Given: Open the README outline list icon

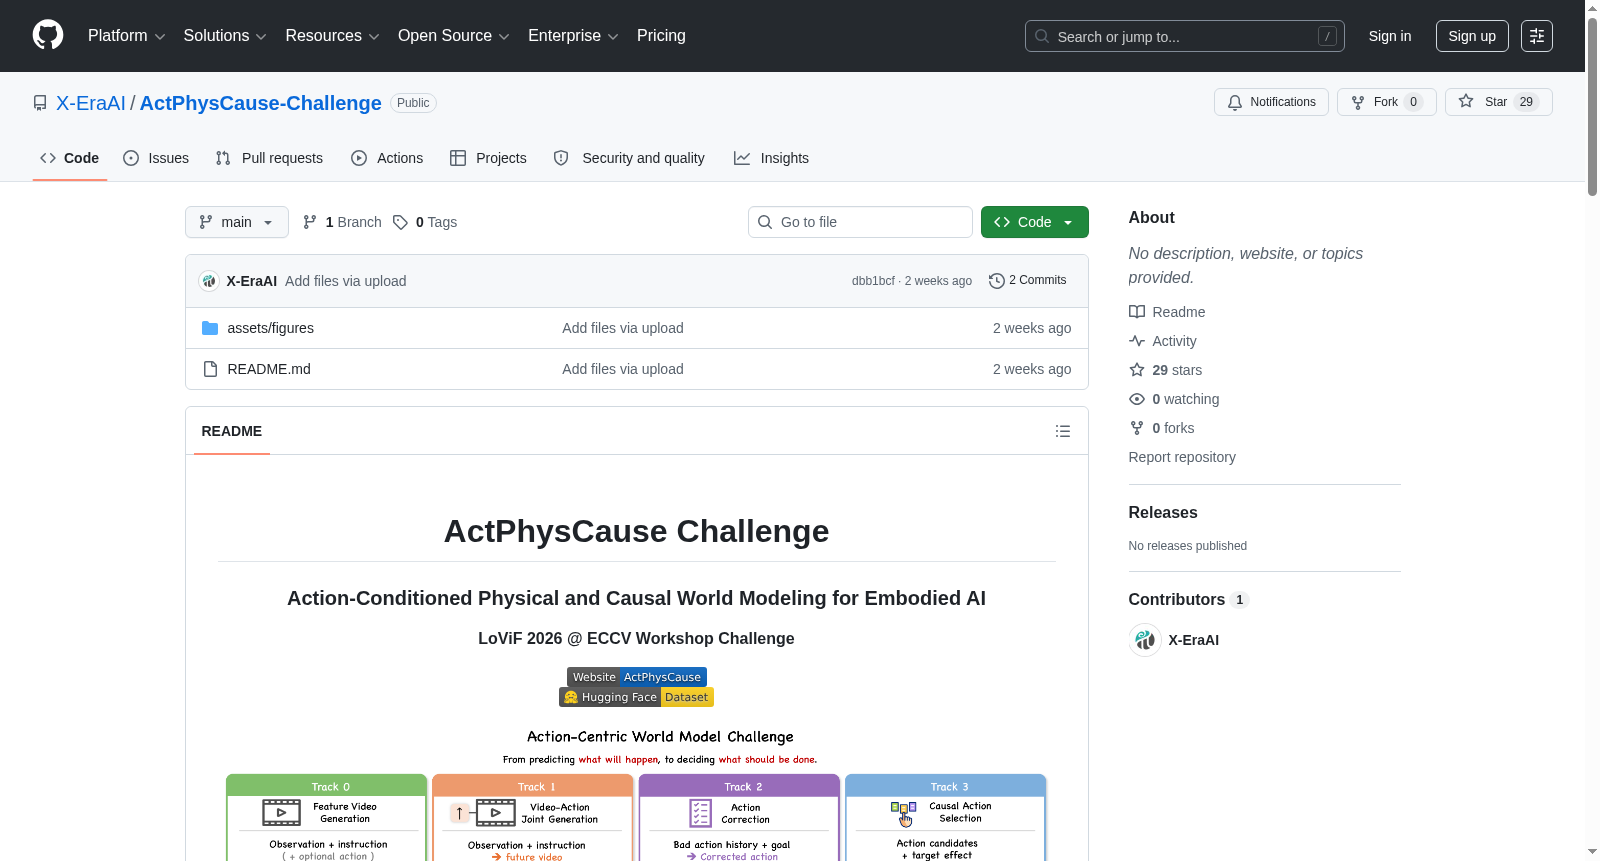Looking at the screenshot, I should click(1063, 431).
